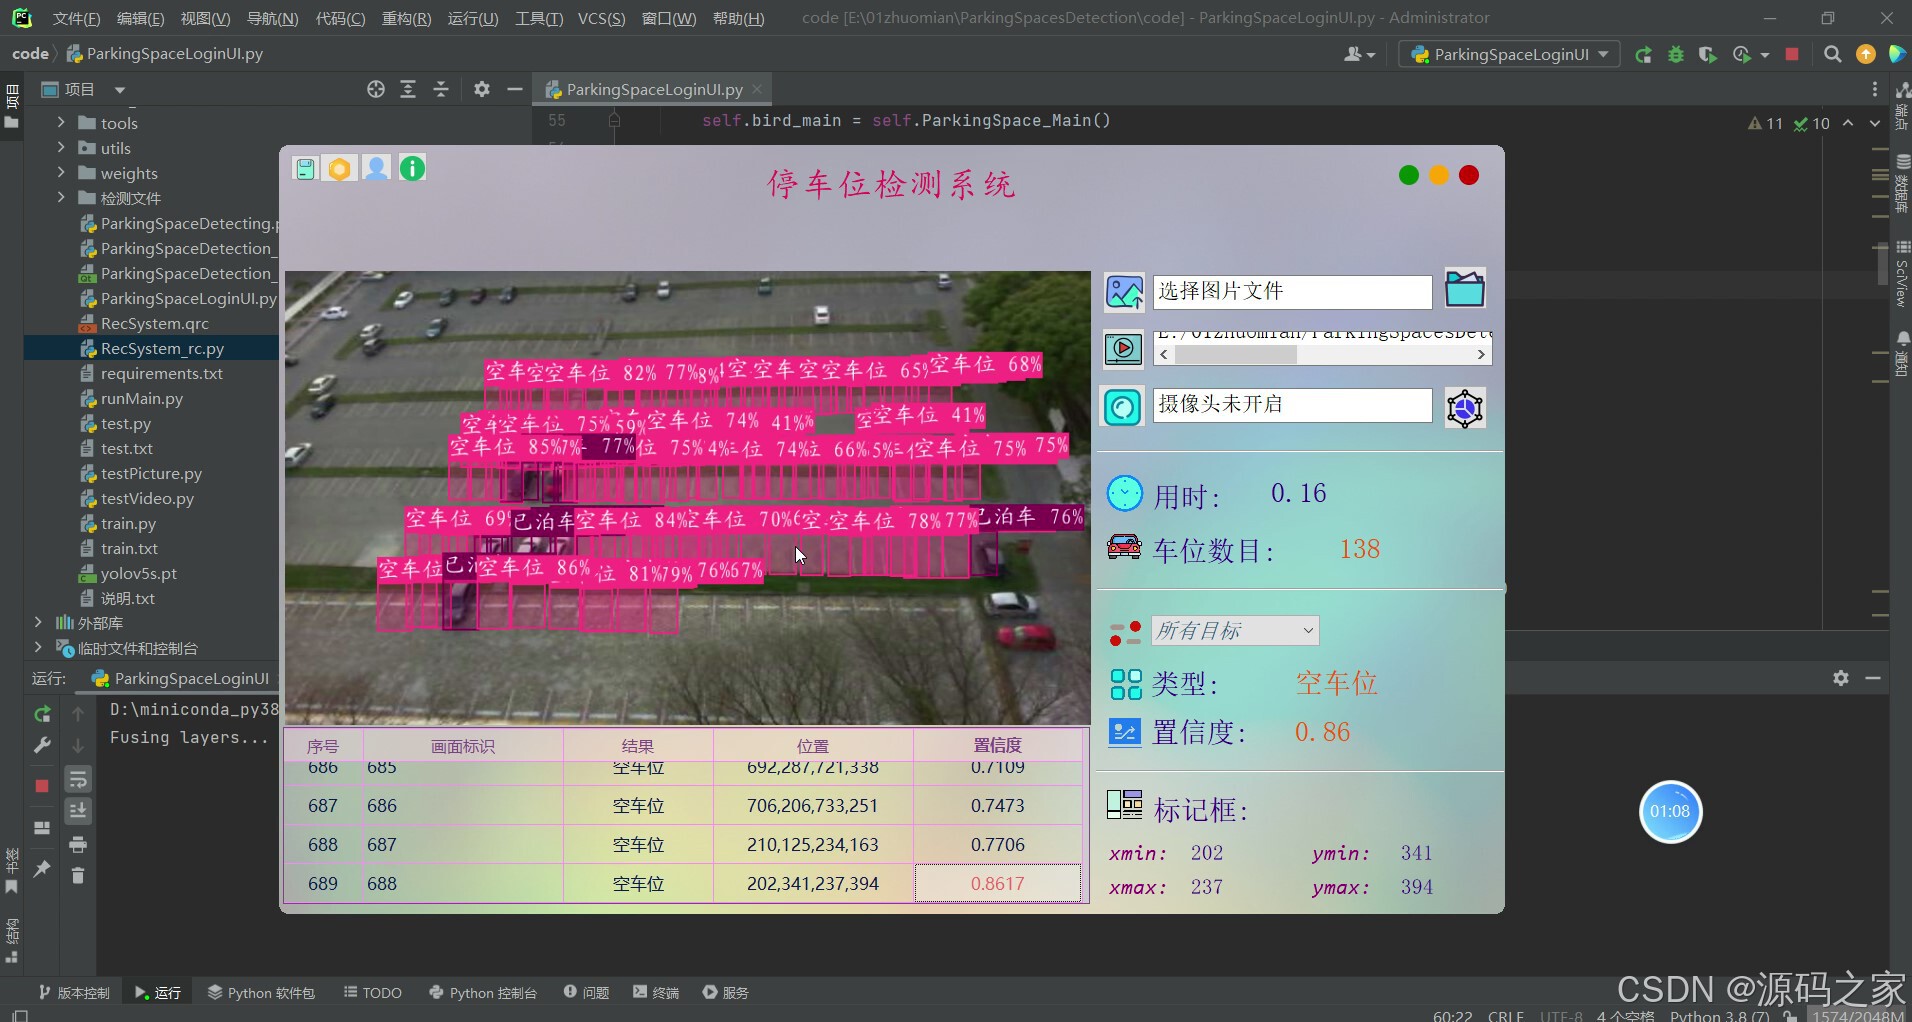Open the 所有目标 target dropdown
Screen dimensions: 1912x1022
[x=1235, y=630]
